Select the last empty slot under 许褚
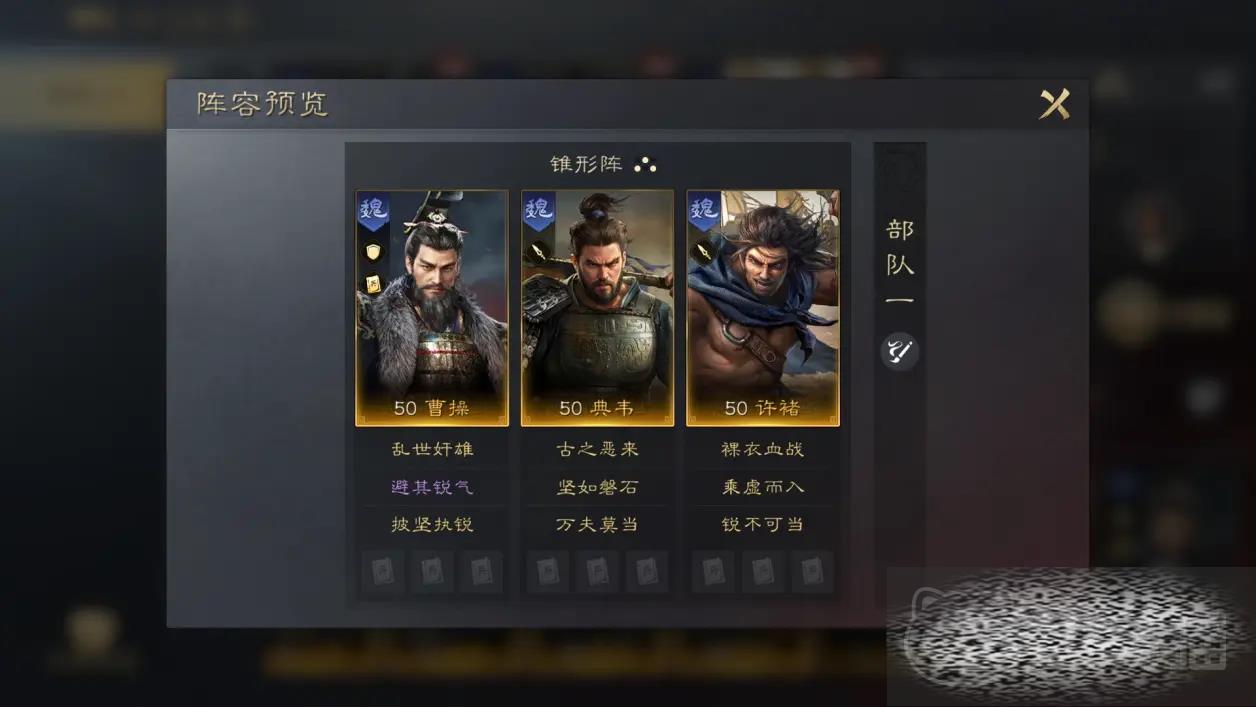Viewport: 1256px width, 707px height. tap(812, 571)
